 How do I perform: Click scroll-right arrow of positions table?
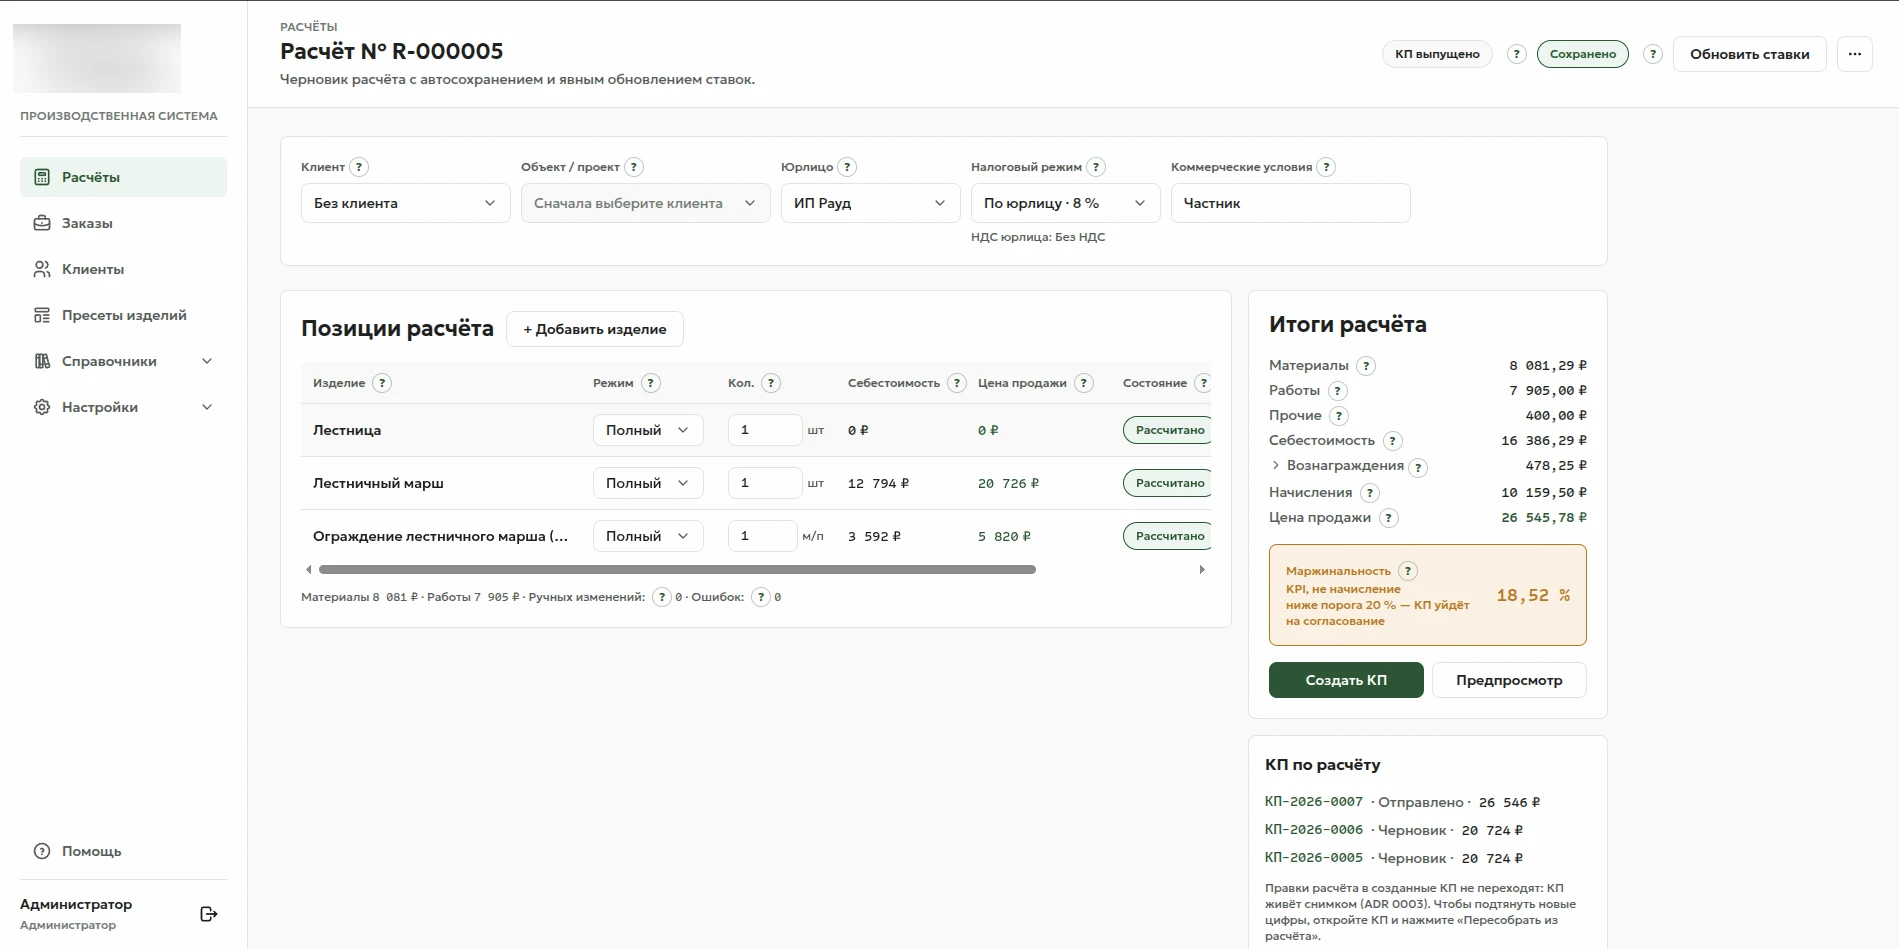[x=1202, y=570]
